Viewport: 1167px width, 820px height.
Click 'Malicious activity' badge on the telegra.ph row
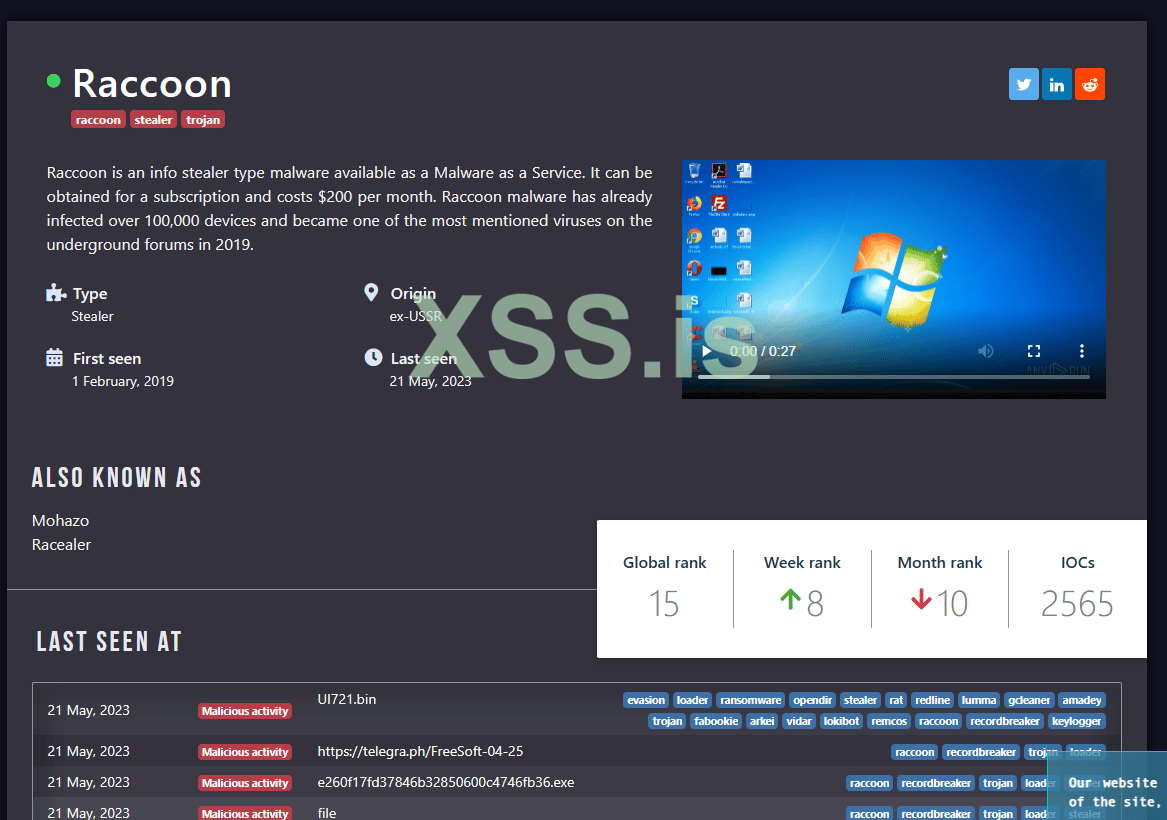coord(245,752)
